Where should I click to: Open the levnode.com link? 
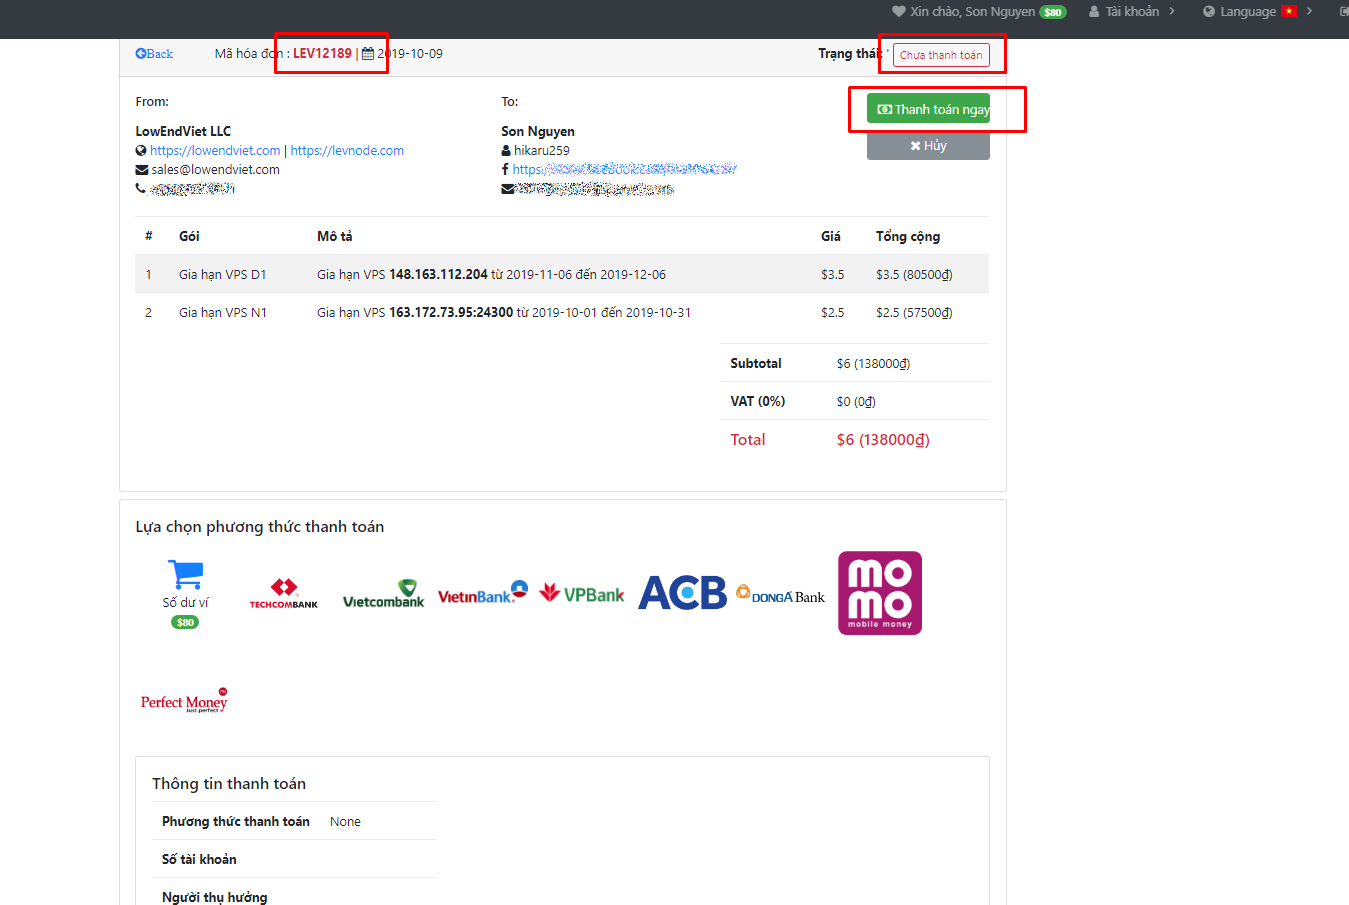pos(347,151)
